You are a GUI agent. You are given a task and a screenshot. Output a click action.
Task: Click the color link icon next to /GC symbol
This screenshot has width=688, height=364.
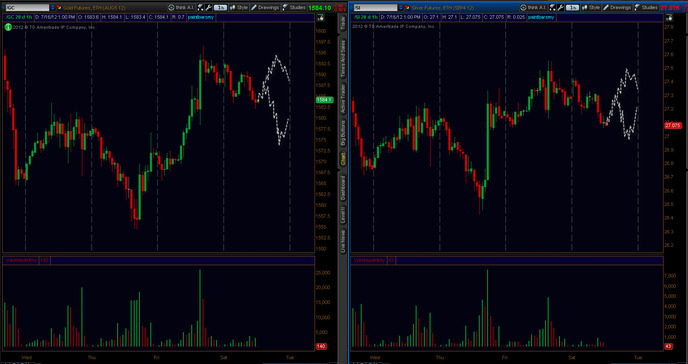[x=59, y=8]
